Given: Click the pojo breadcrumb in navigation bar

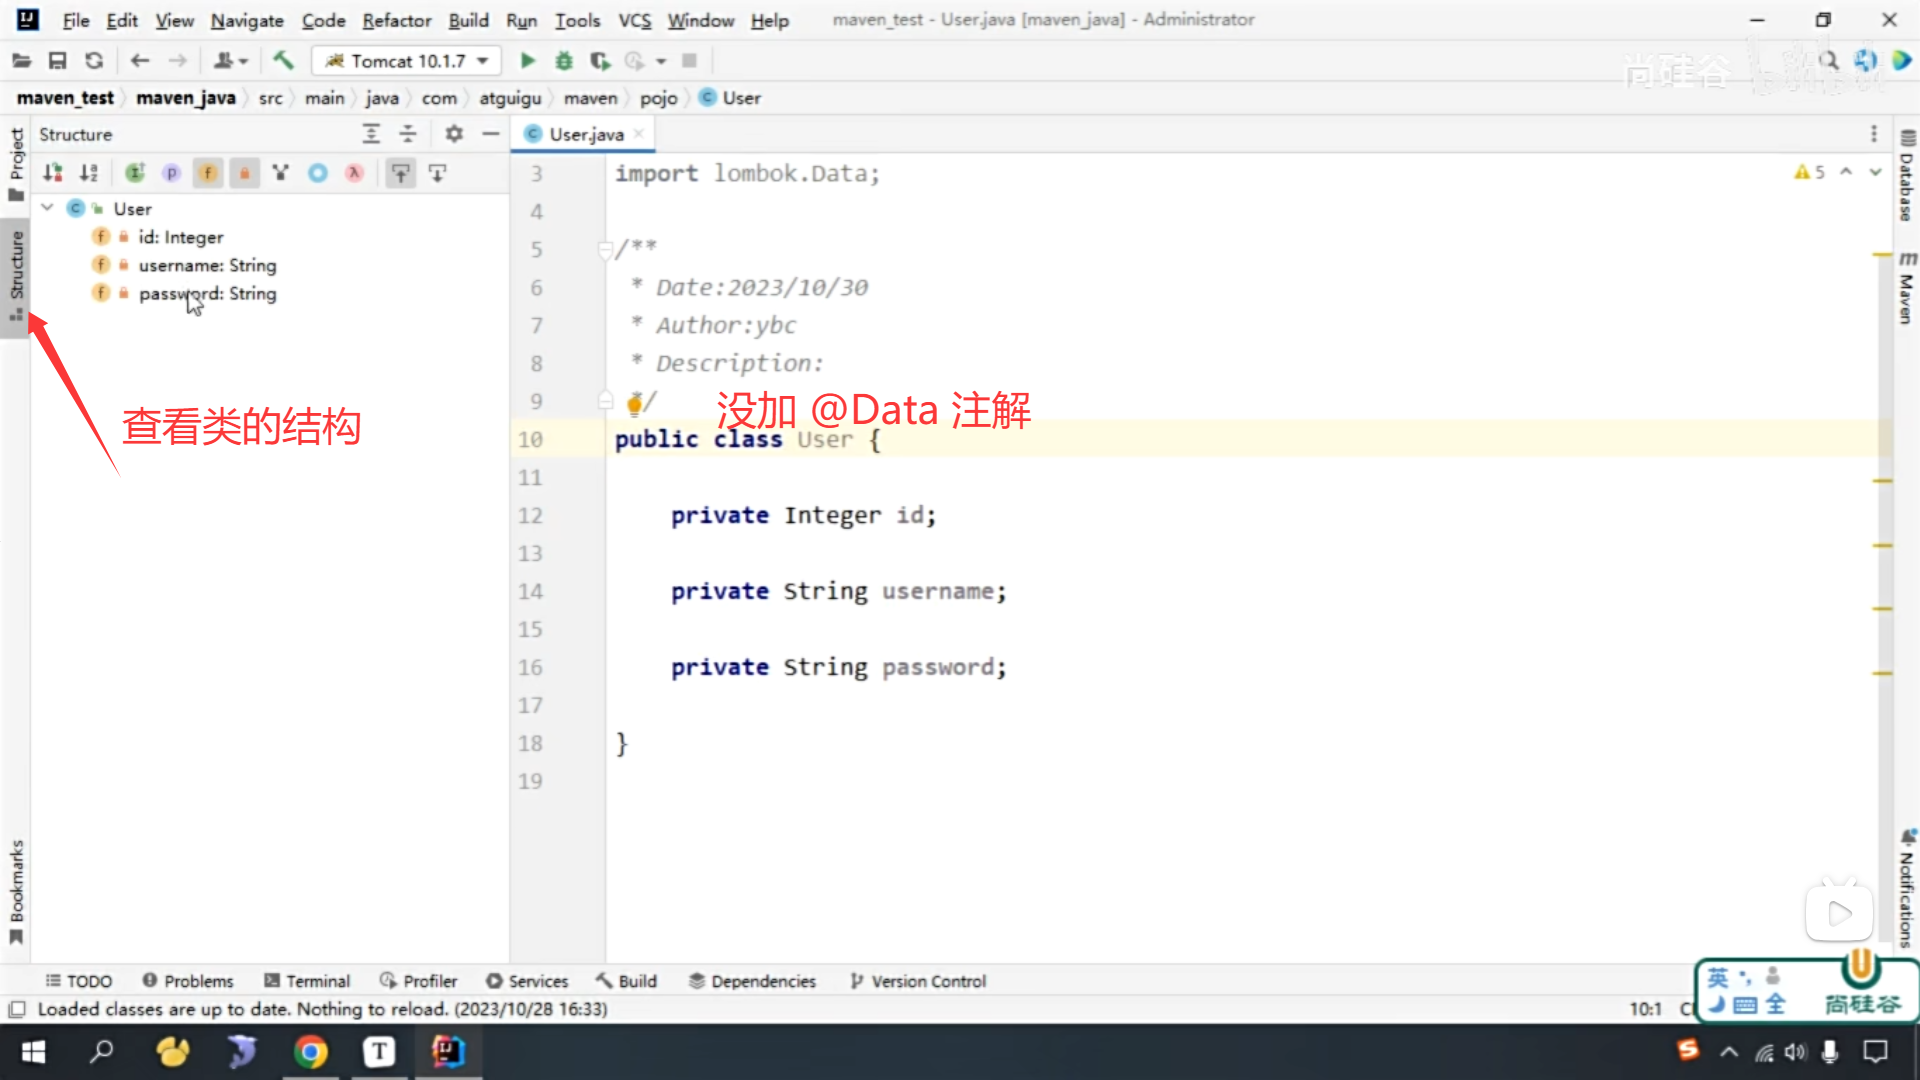Looking at the screenshot, I should click(x=658, y=98).
